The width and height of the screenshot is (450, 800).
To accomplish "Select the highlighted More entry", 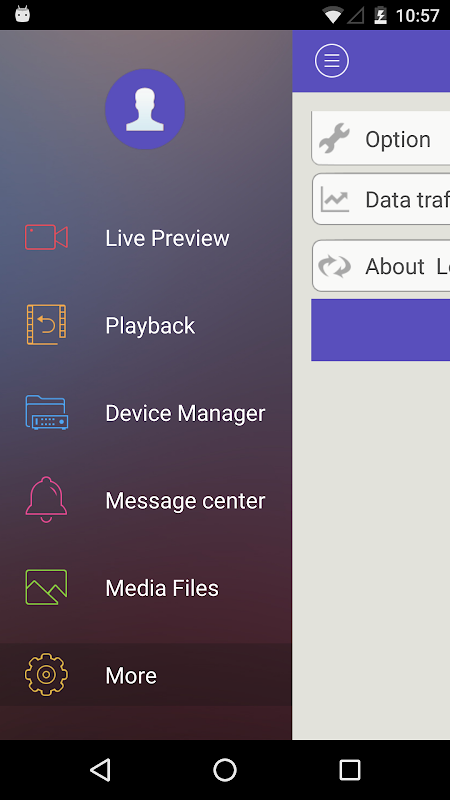I will (x=146, y=674).
